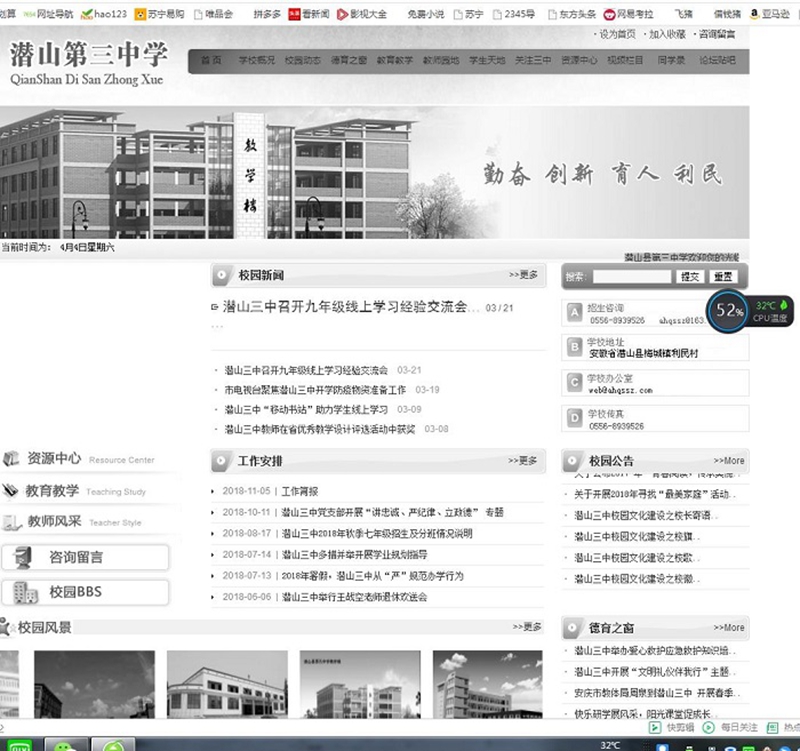Viewport: 800px width, 751px height.
Task: Open the 资源中心 Resource Center icon link
Action: point(12,459)
